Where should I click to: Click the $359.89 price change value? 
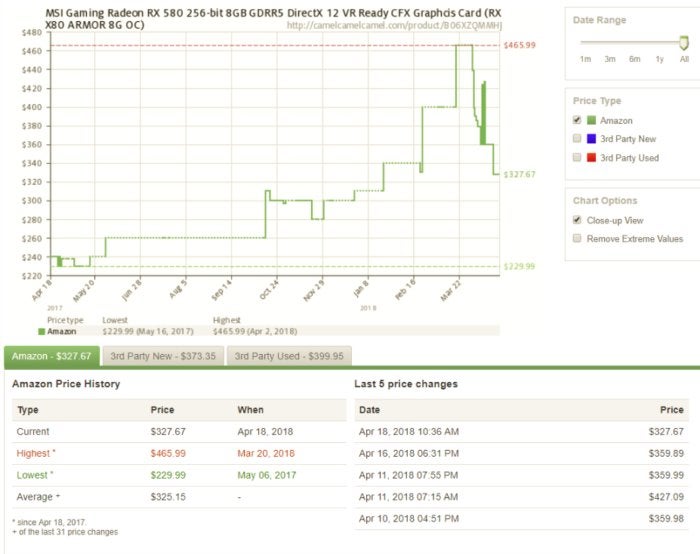coord(666,454)
